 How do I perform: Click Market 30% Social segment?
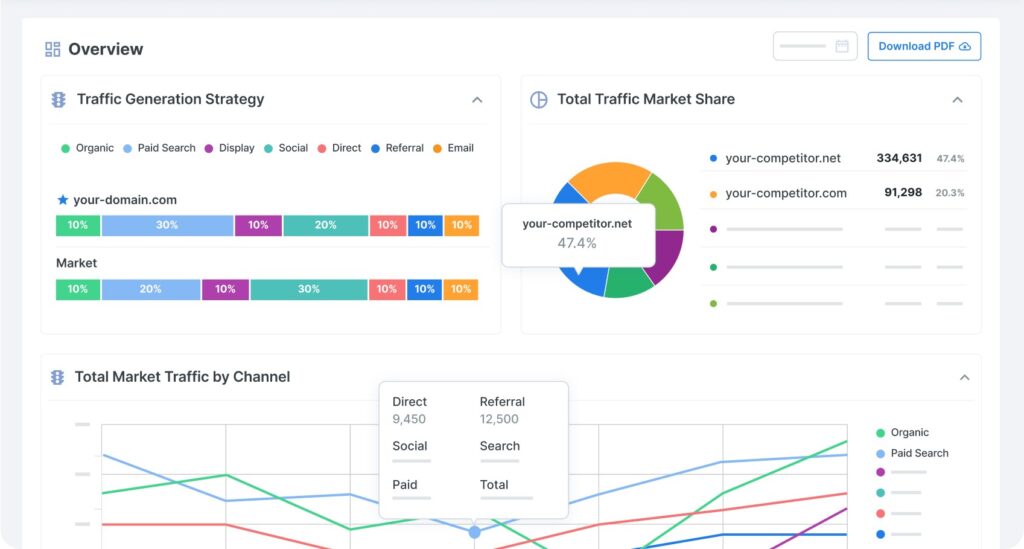(x=309, y=289)
